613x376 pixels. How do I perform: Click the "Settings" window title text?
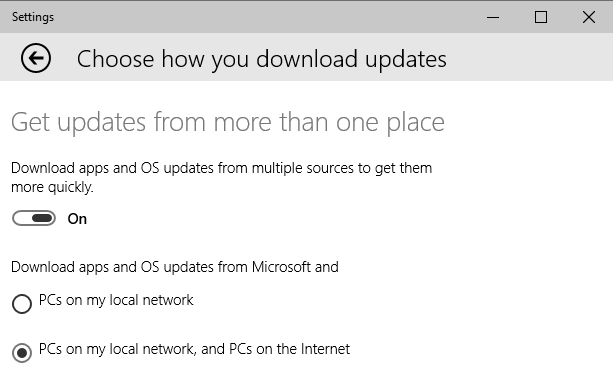(33, 17)
